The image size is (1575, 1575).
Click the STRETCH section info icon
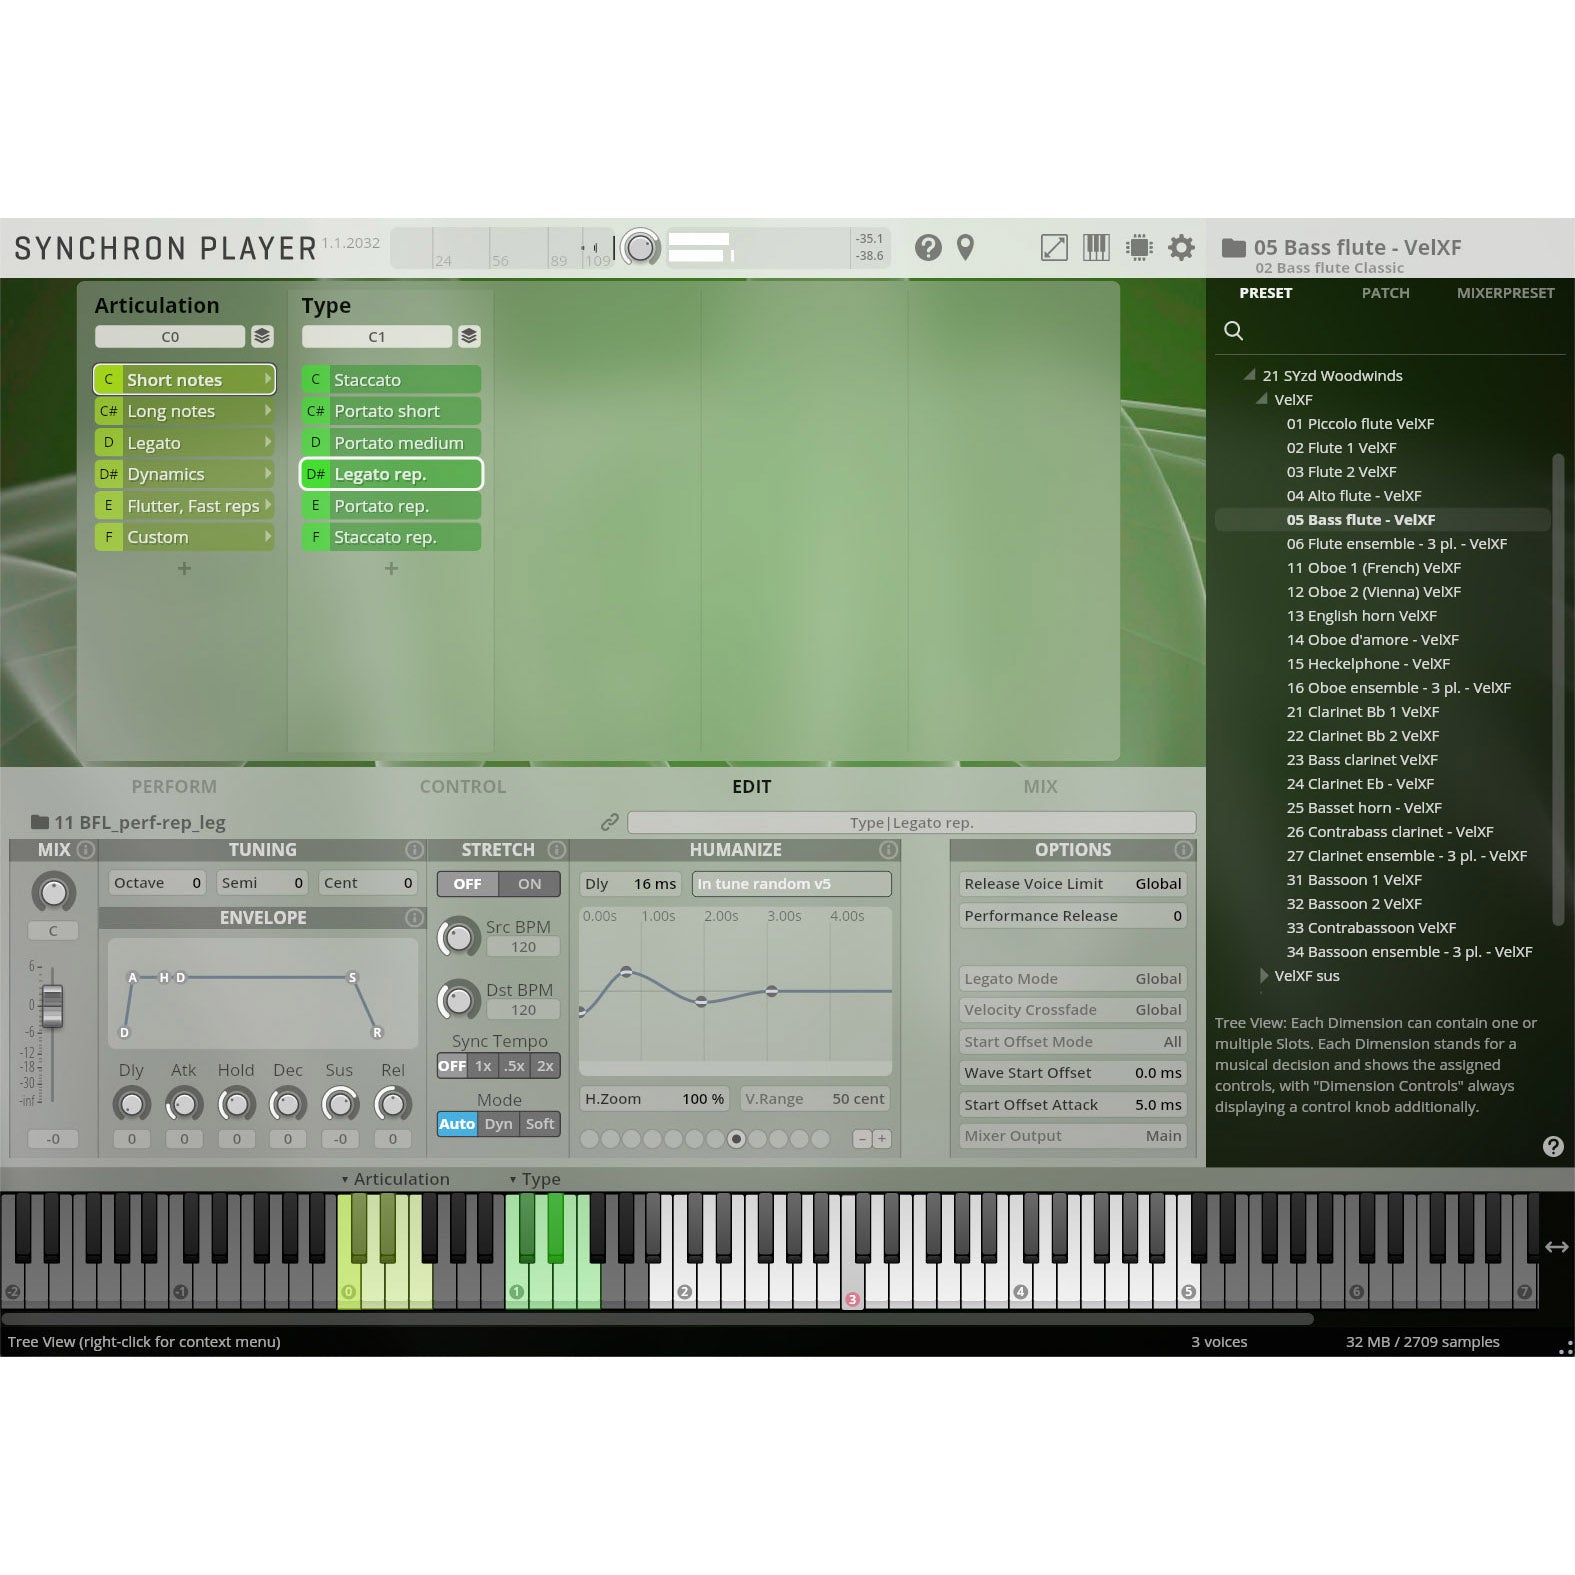tap(557, 850)
